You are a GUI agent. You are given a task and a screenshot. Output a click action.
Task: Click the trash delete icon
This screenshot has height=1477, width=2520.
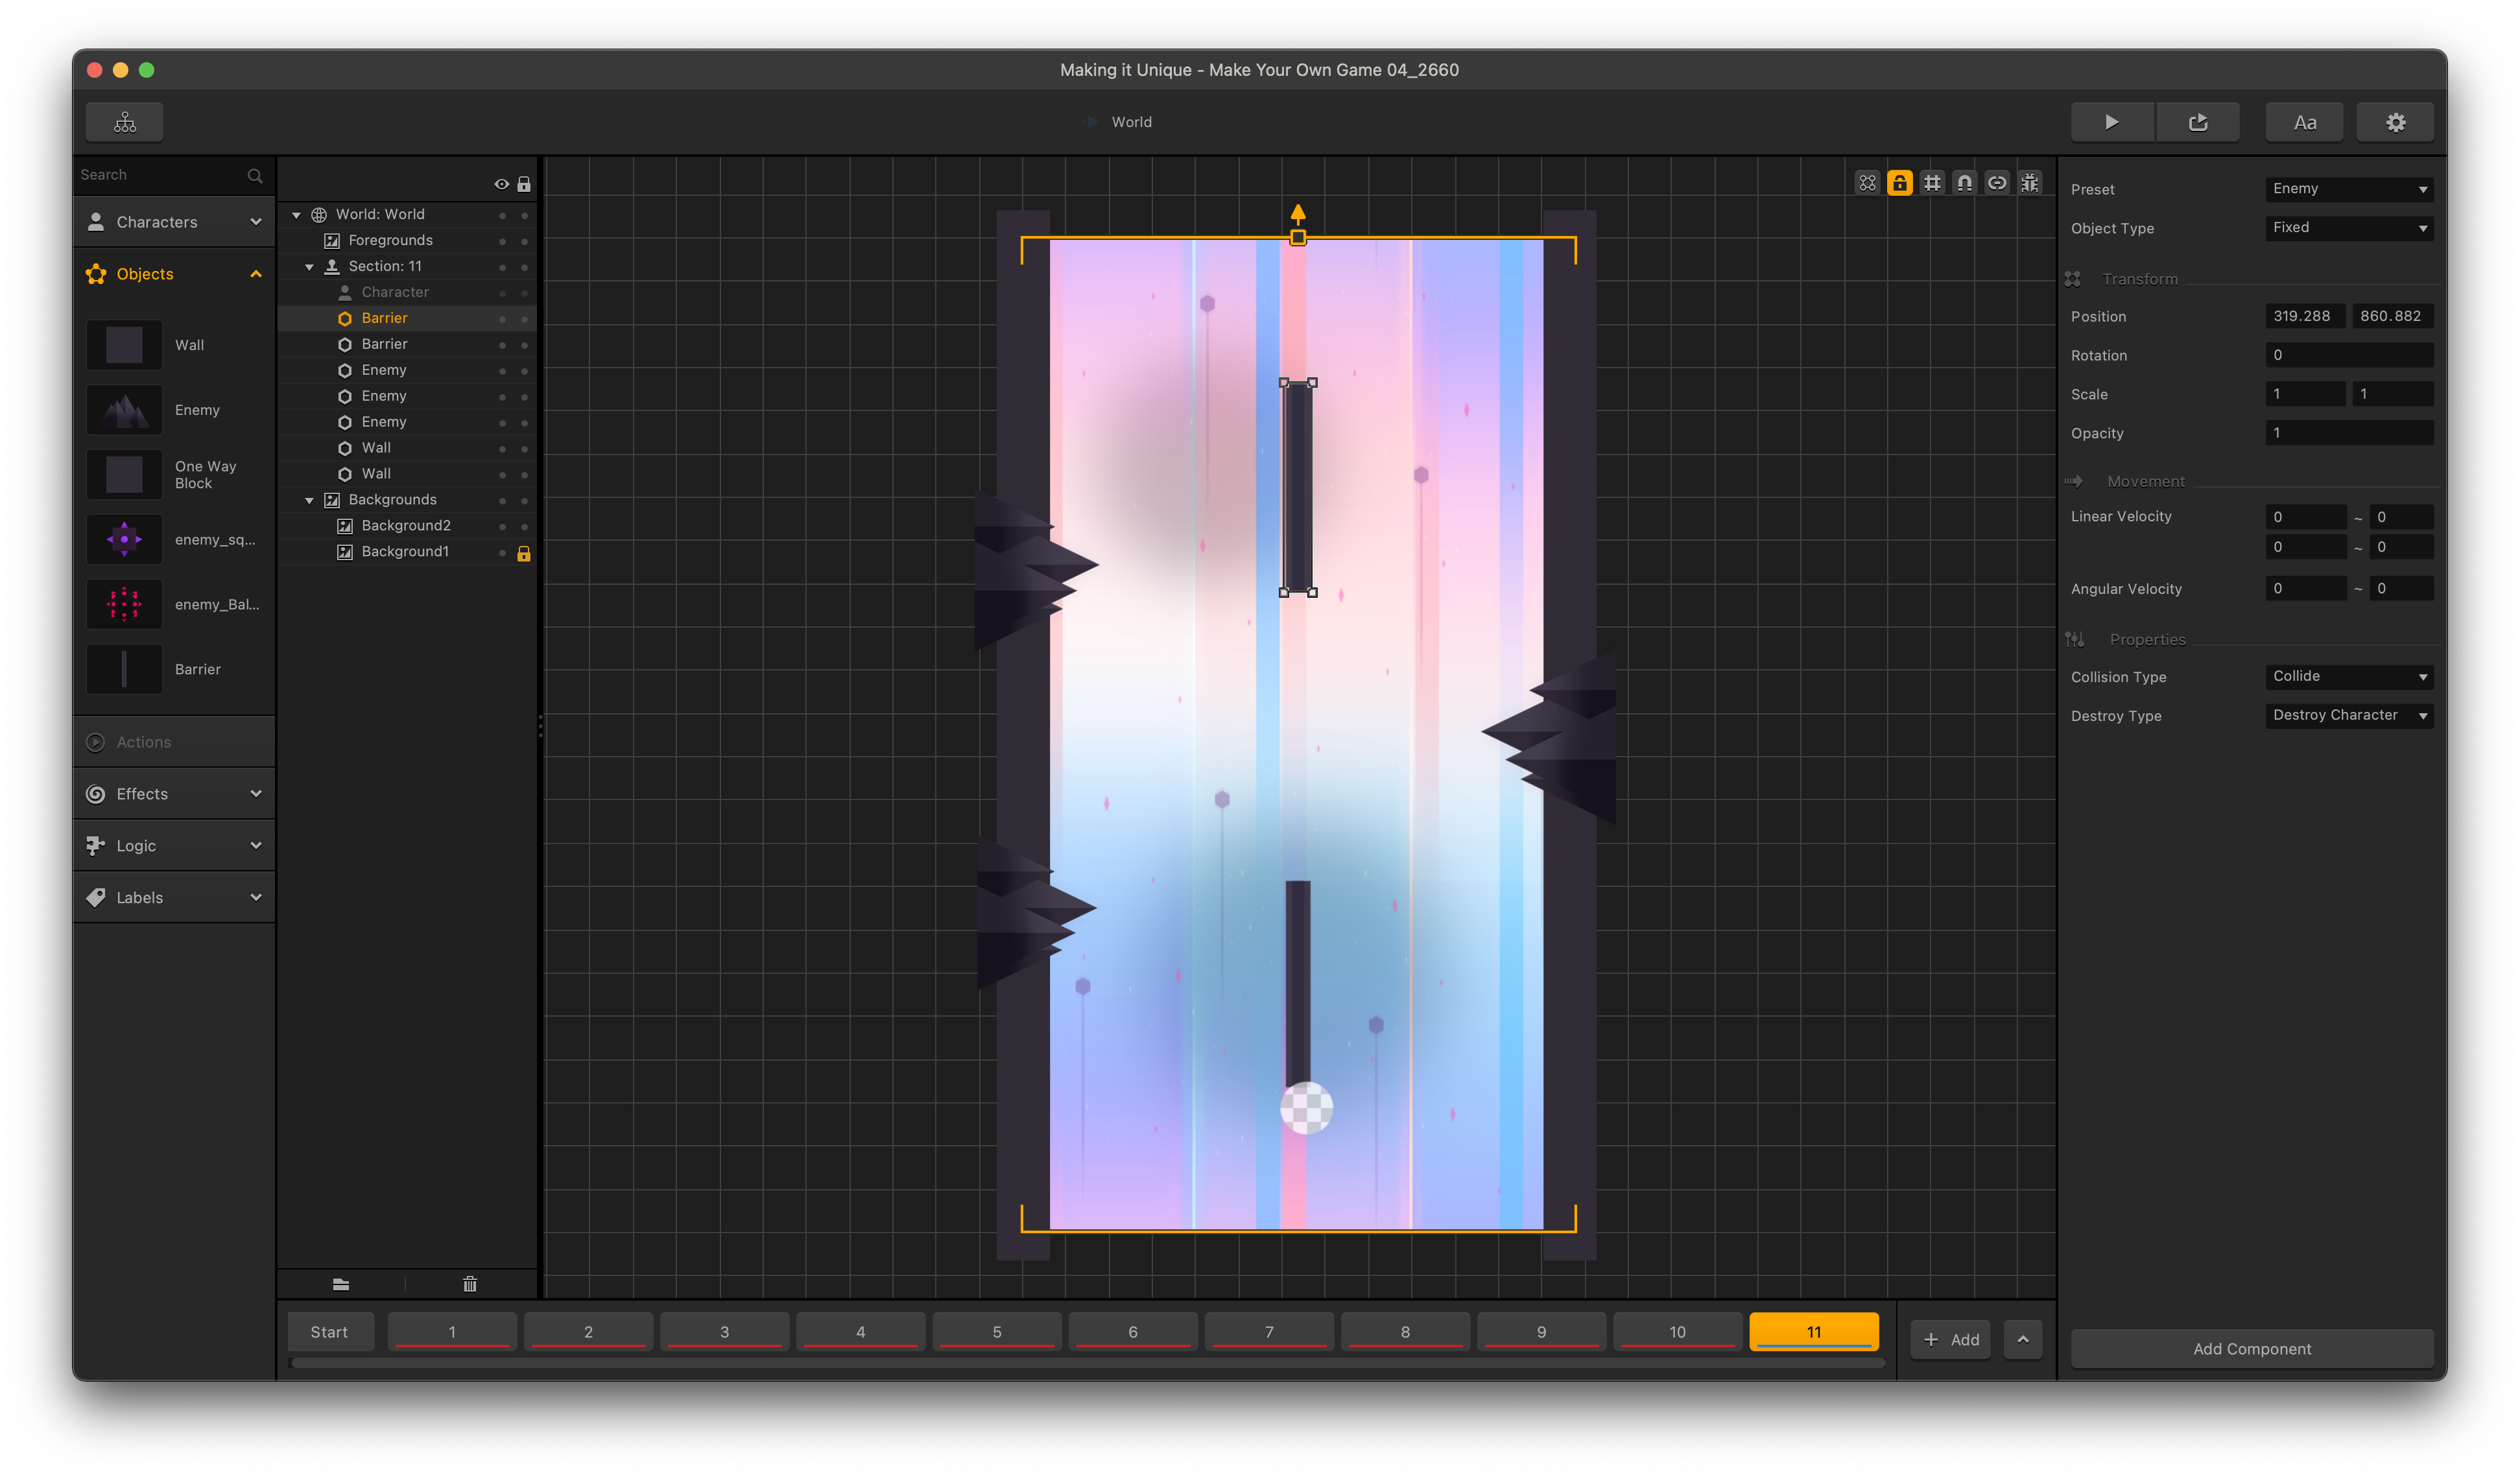470,1285
